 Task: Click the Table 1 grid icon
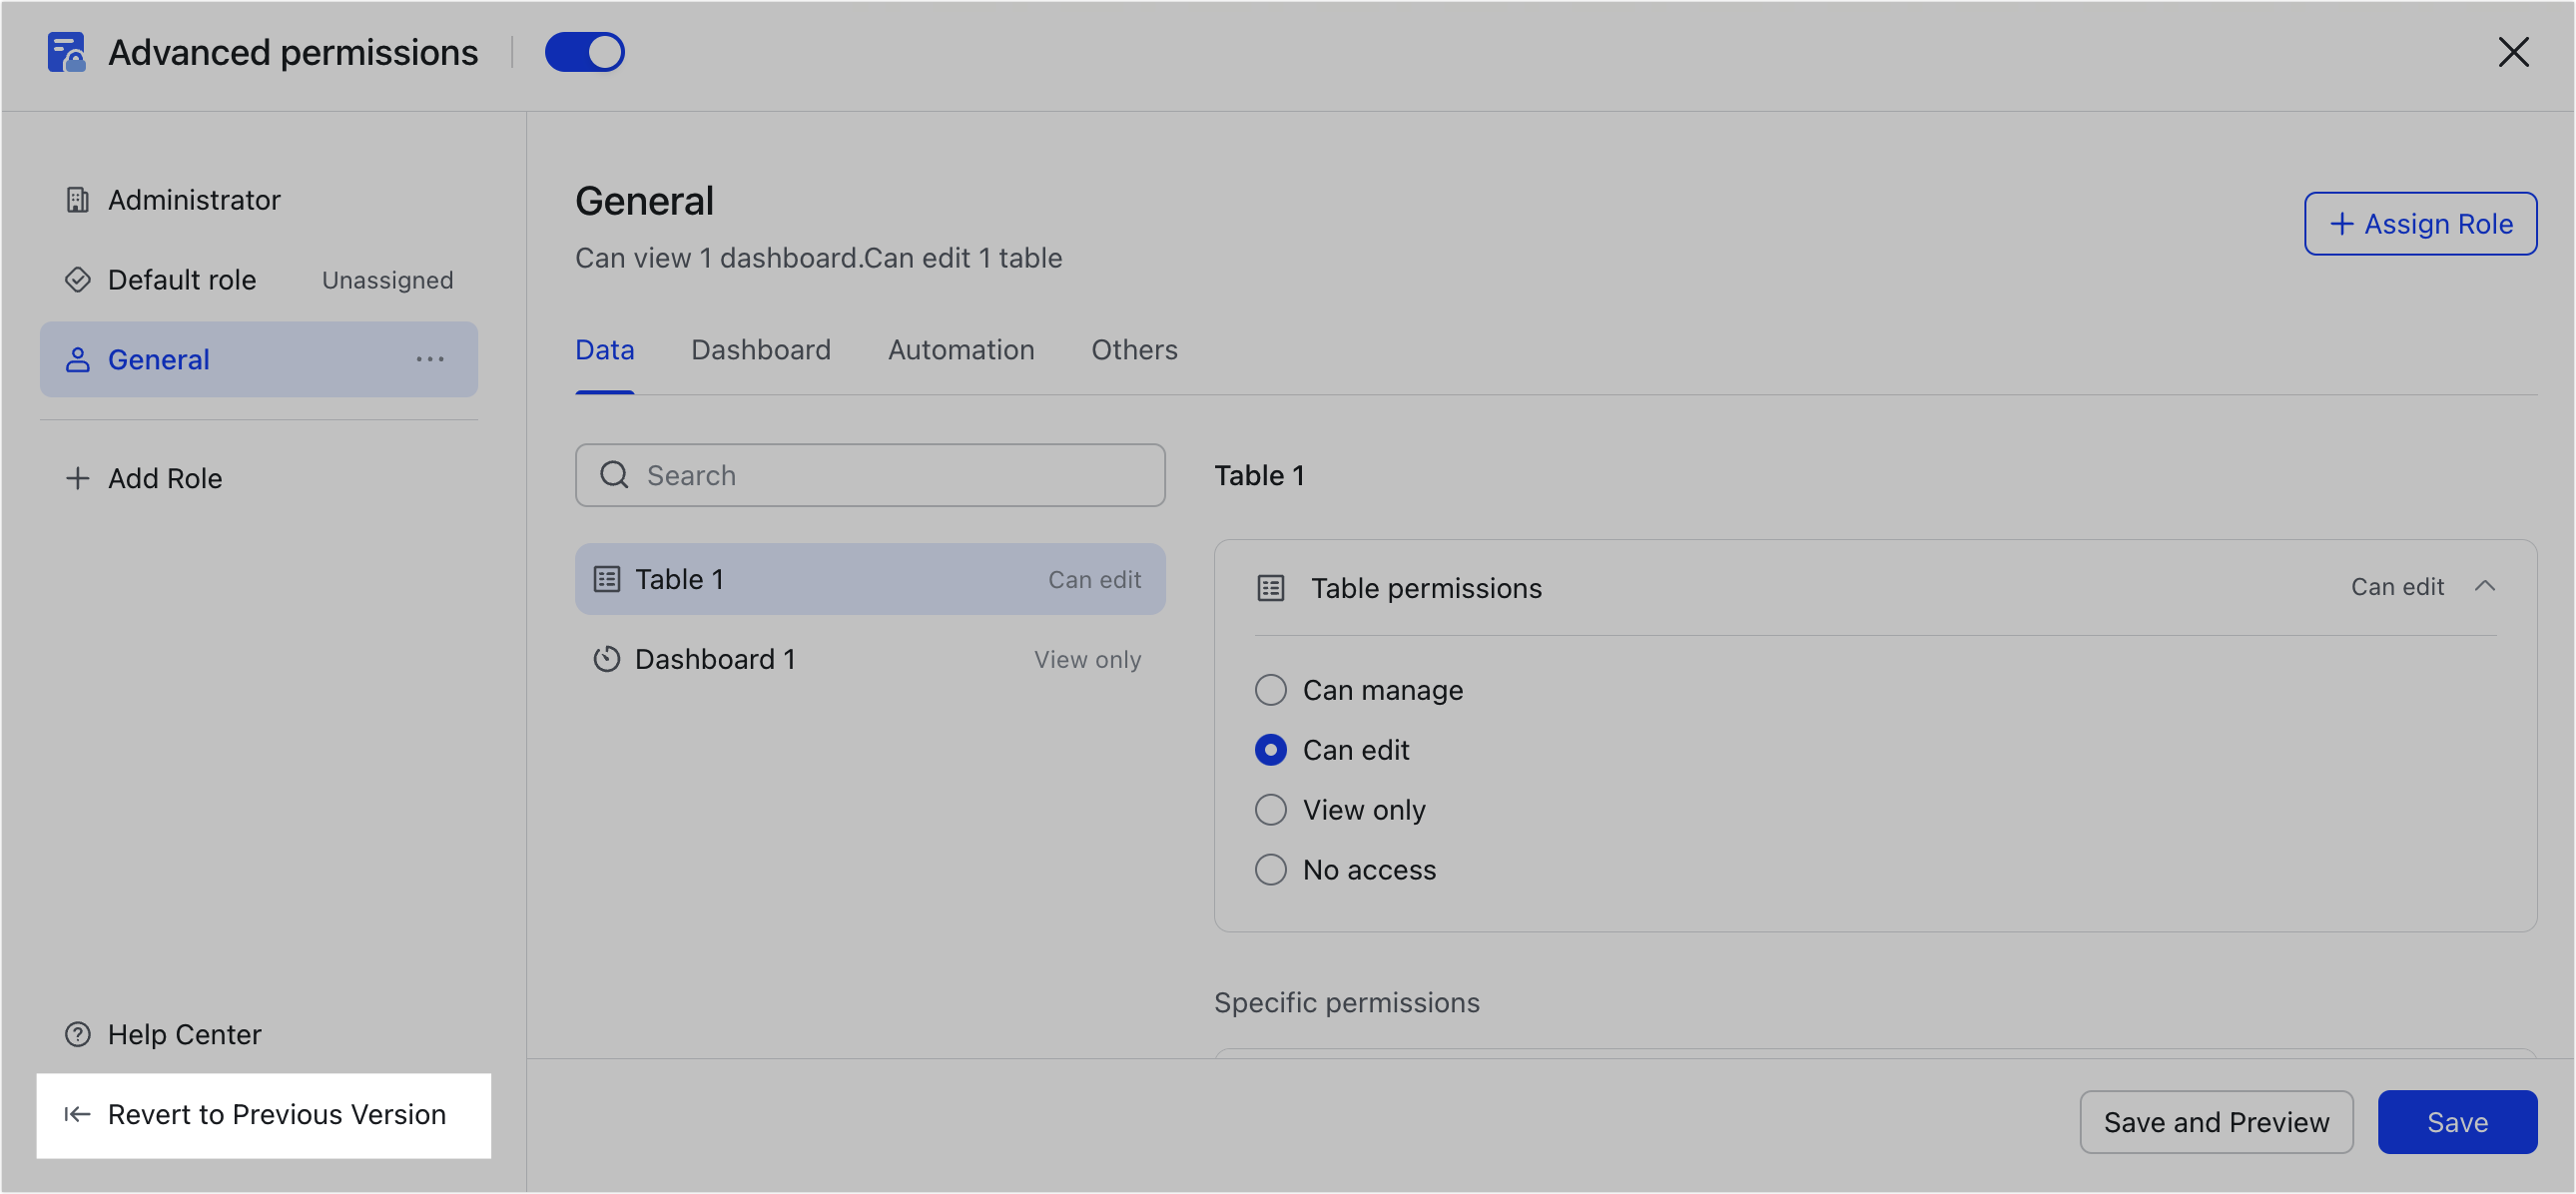(x=607, y=578)
